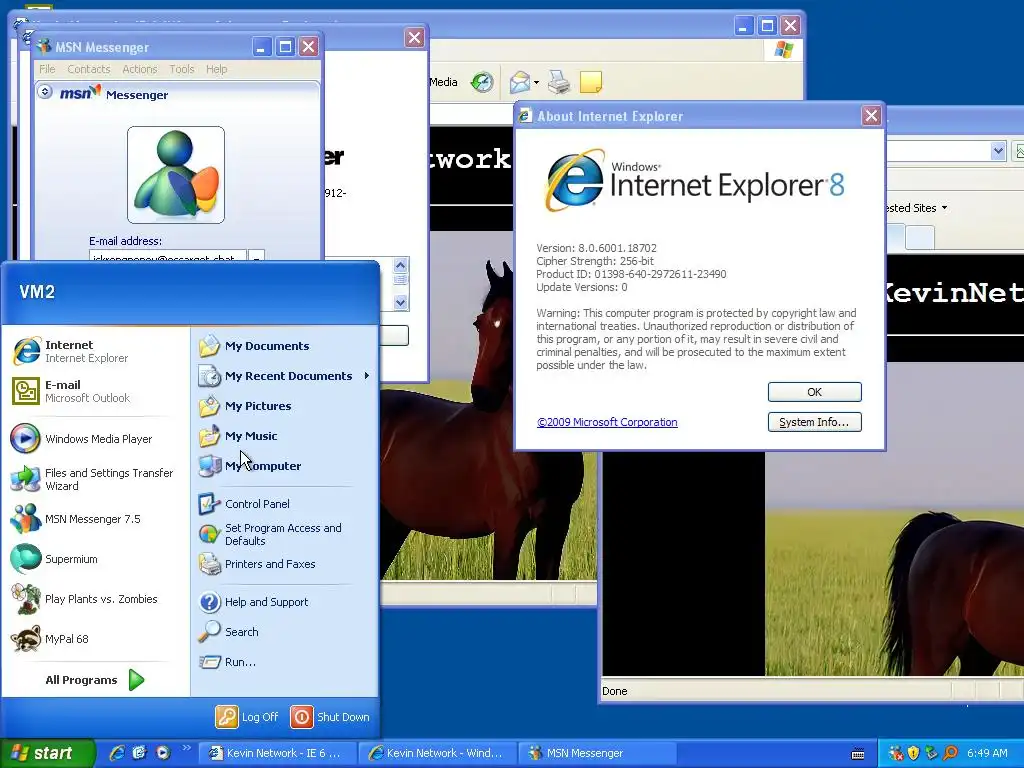The width and height of the screenshot is (1024, 768).
Task: Expand All Programs list
Action: click(95, 680)
